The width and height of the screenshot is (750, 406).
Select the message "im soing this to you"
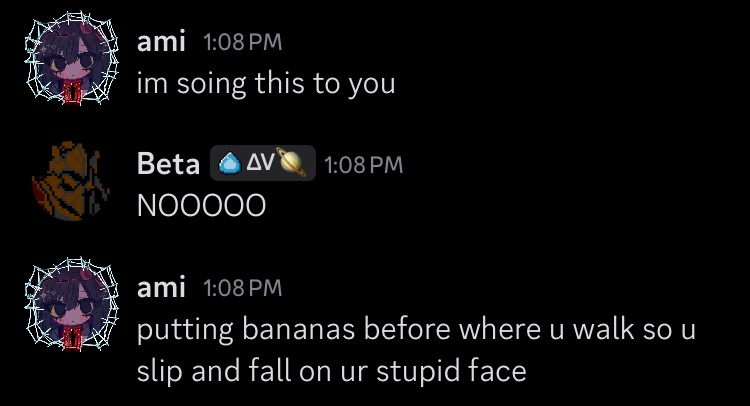[266, 84]
